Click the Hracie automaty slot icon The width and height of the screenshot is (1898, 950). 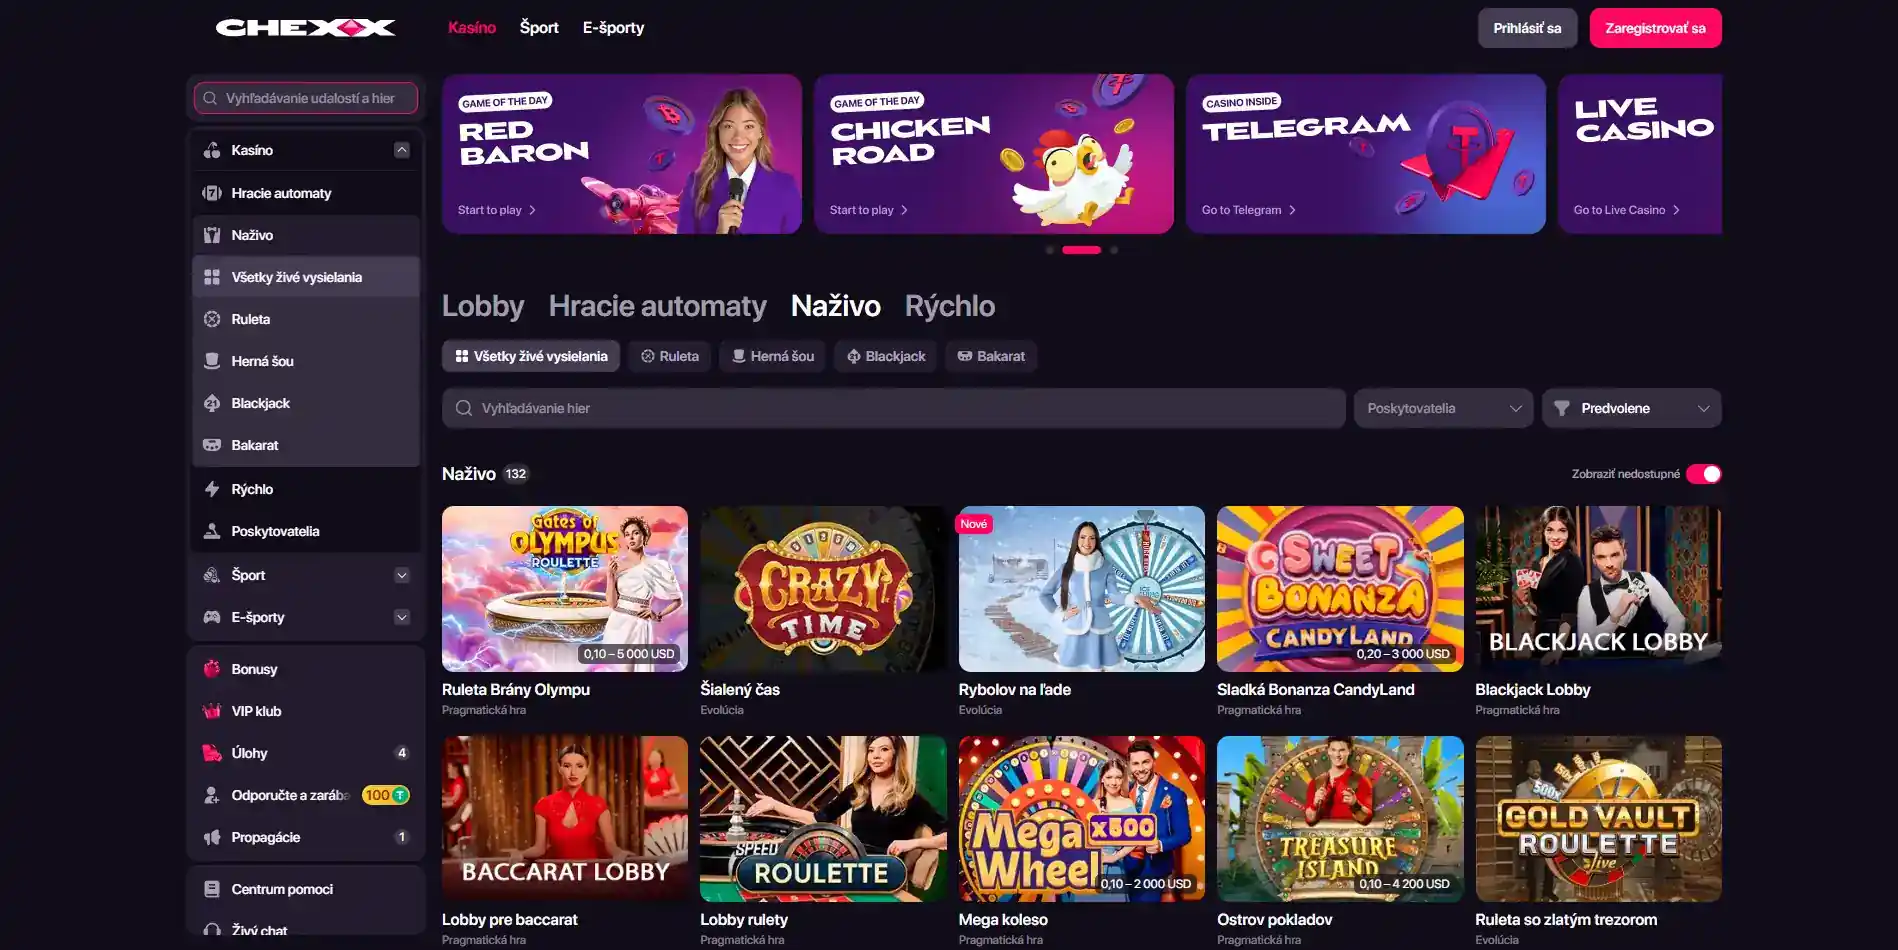tap(212, 193)
